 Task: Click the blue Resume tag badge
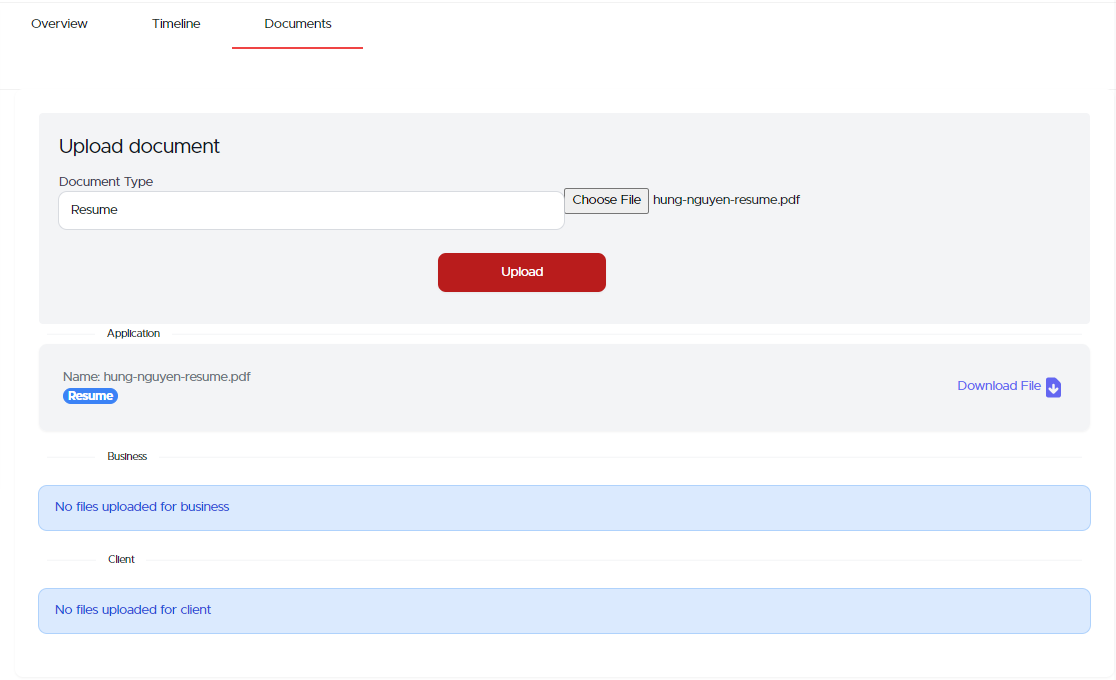click(x=90, y=396)
